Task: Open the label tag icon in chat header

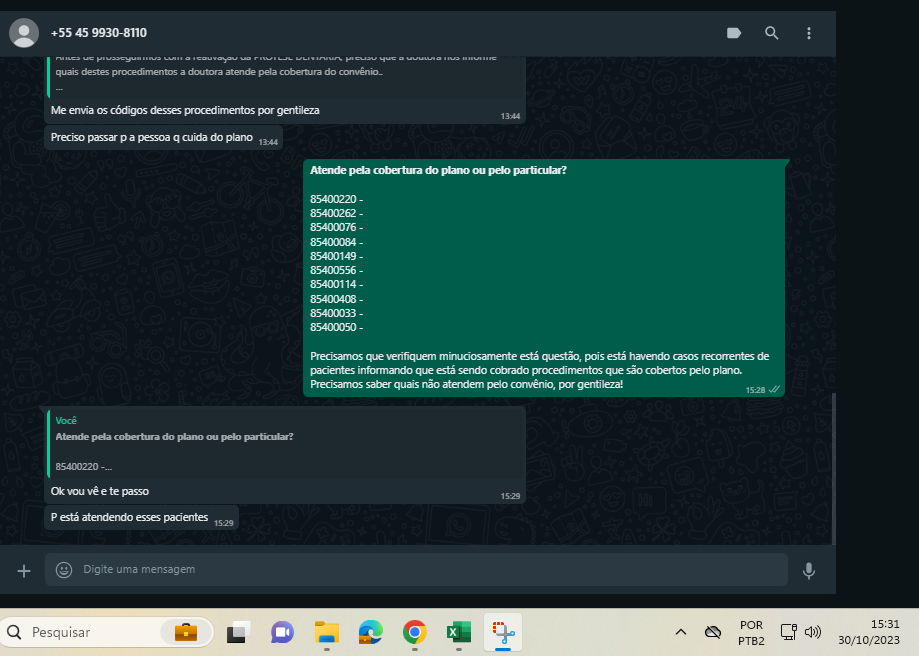Action: (x=734, y=33)
